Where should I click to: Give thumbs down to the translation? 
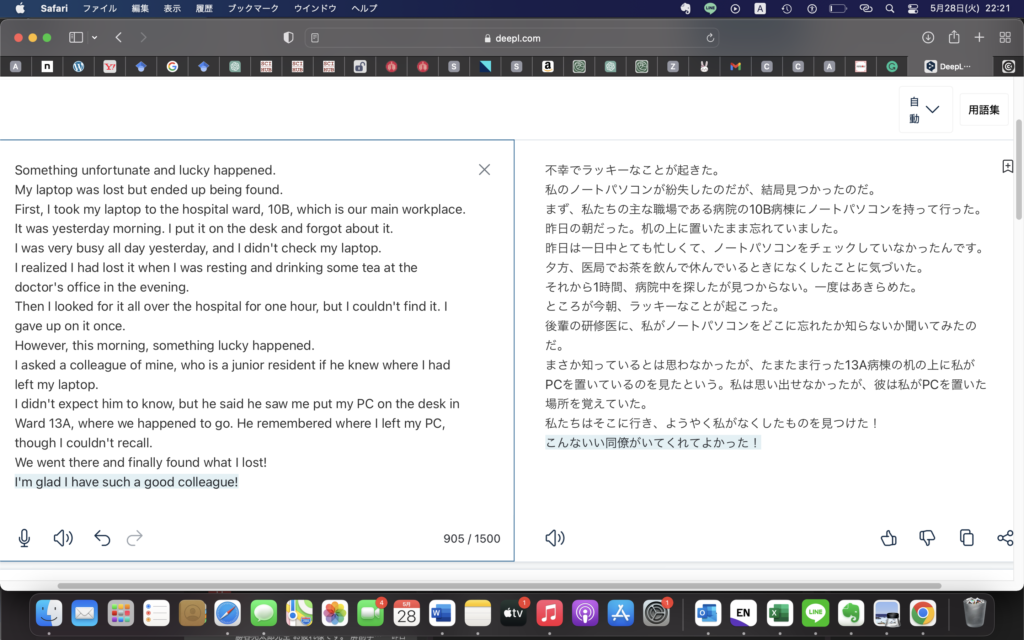[927, 538]
